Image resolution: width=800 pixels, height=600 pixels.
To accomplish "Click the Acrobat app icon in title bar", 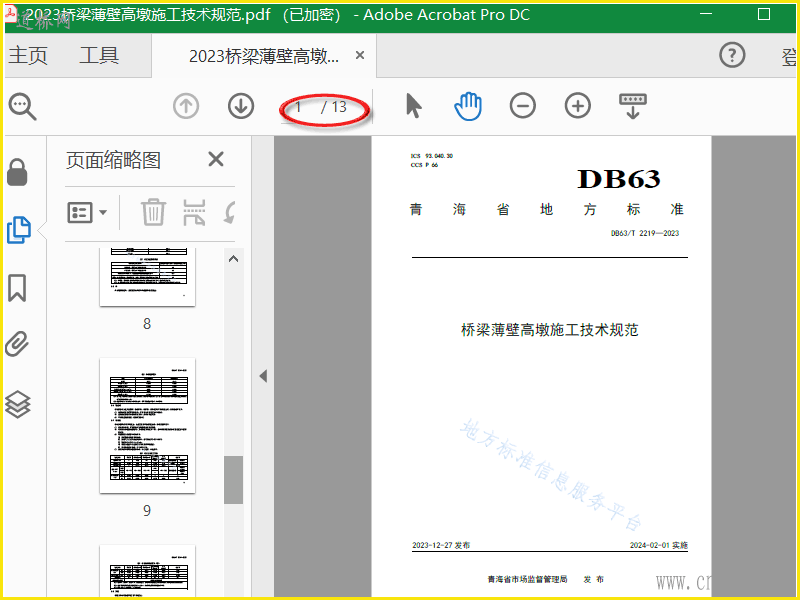I will [x=10, y=12].
